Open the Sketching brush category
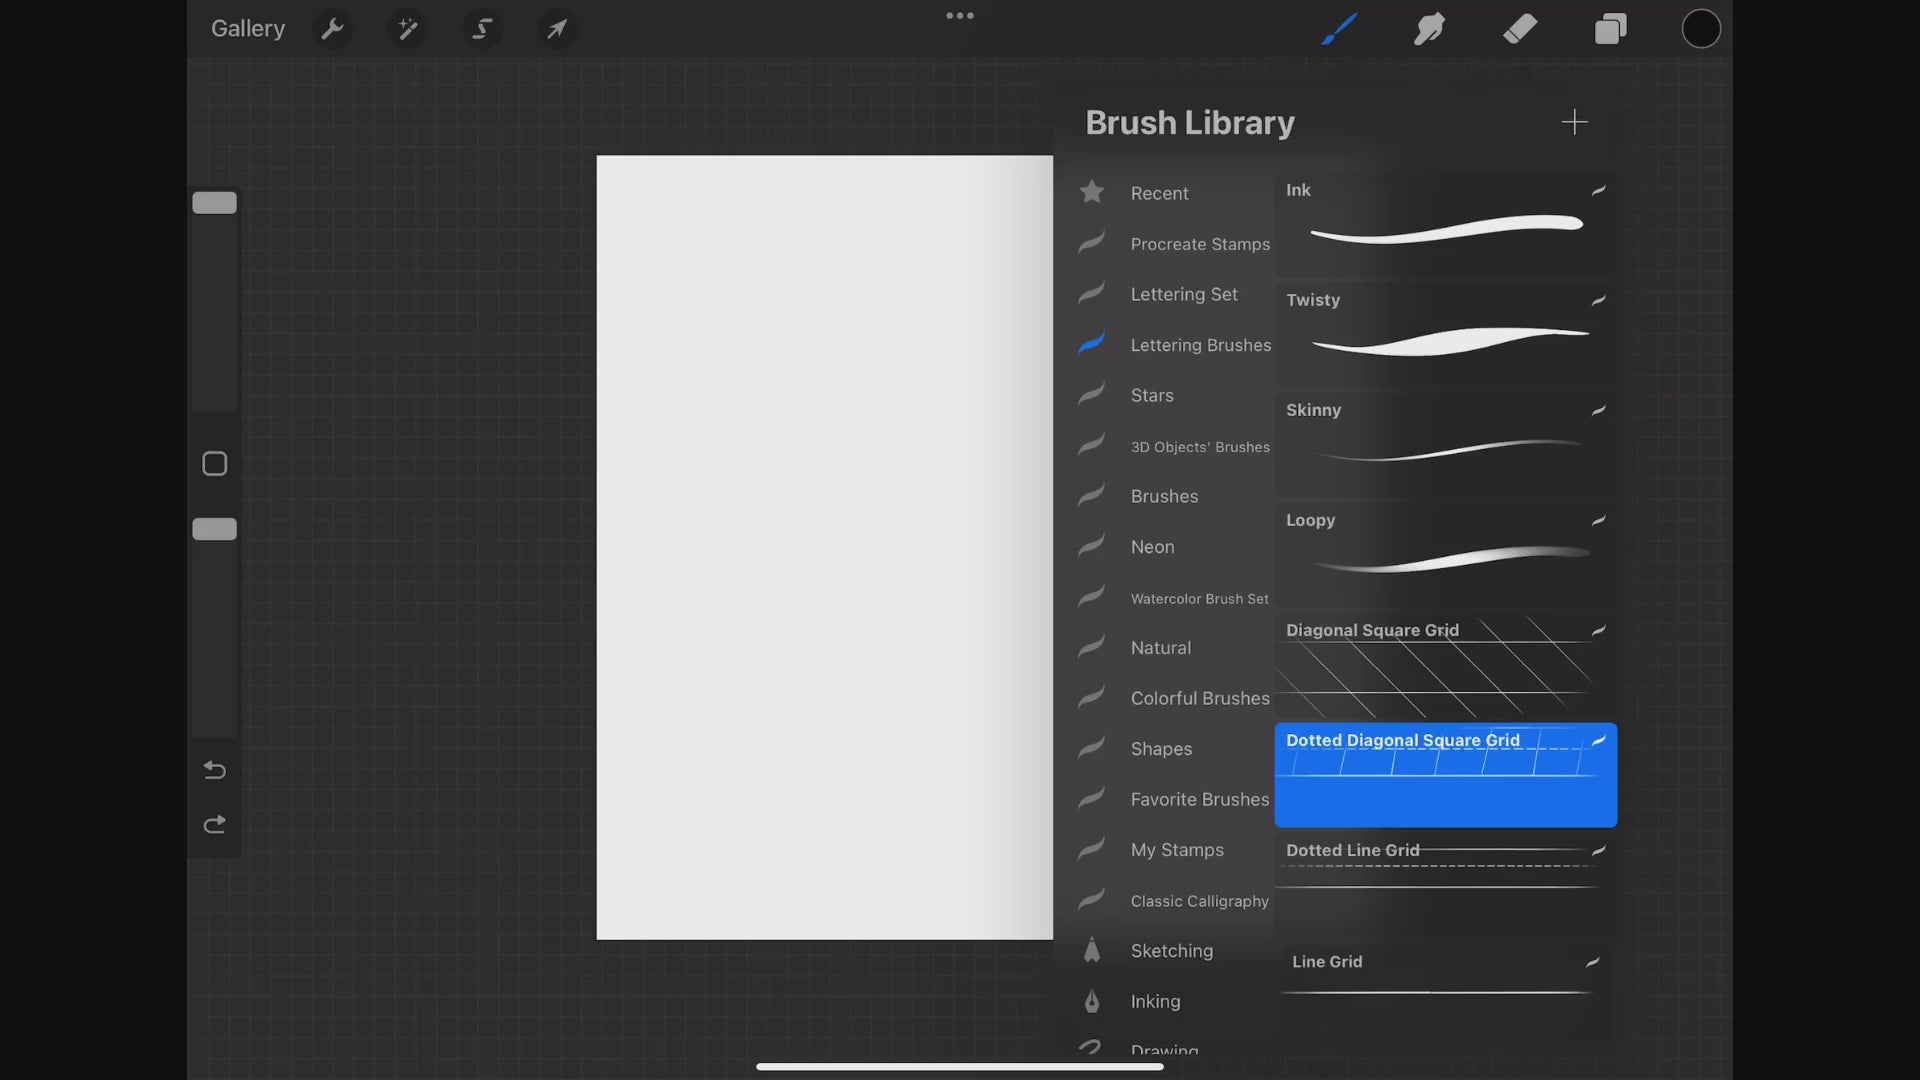This screenshot has width=1920, height=1080. (x=1171, y=951)
